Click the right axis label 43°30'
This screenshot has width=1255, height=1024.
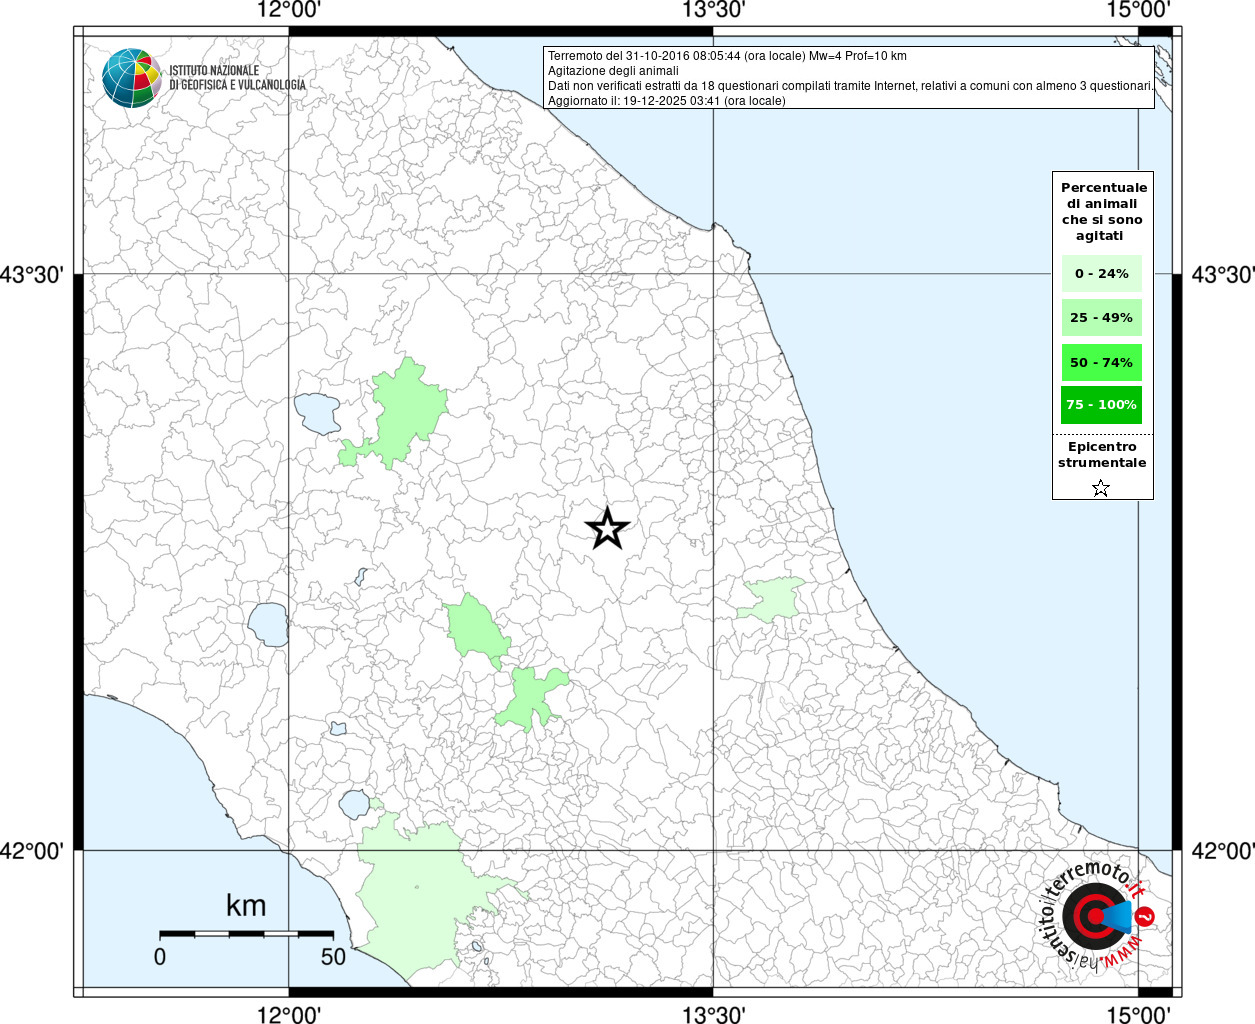pyautogui.click(x=1222, y=274)
